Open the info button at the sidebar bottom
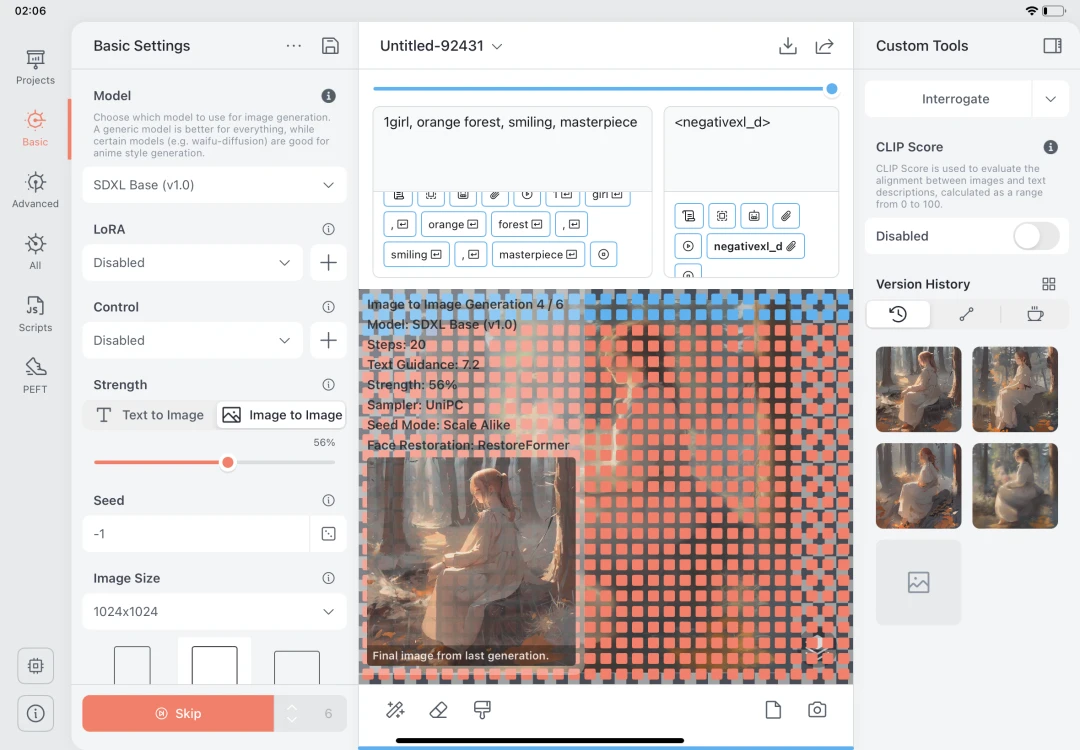1080x750 pixels. click(36, 713)
